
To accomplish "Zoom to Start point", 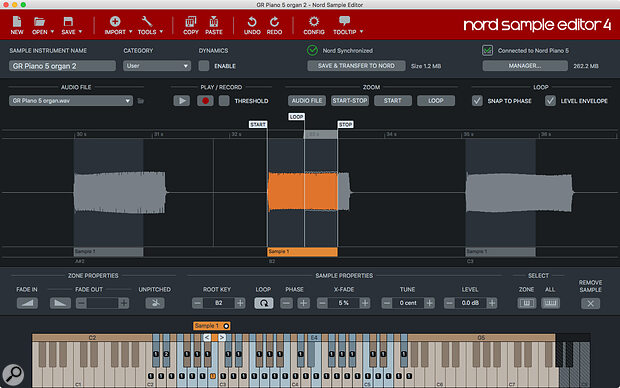I will click(x=393, y=101).
